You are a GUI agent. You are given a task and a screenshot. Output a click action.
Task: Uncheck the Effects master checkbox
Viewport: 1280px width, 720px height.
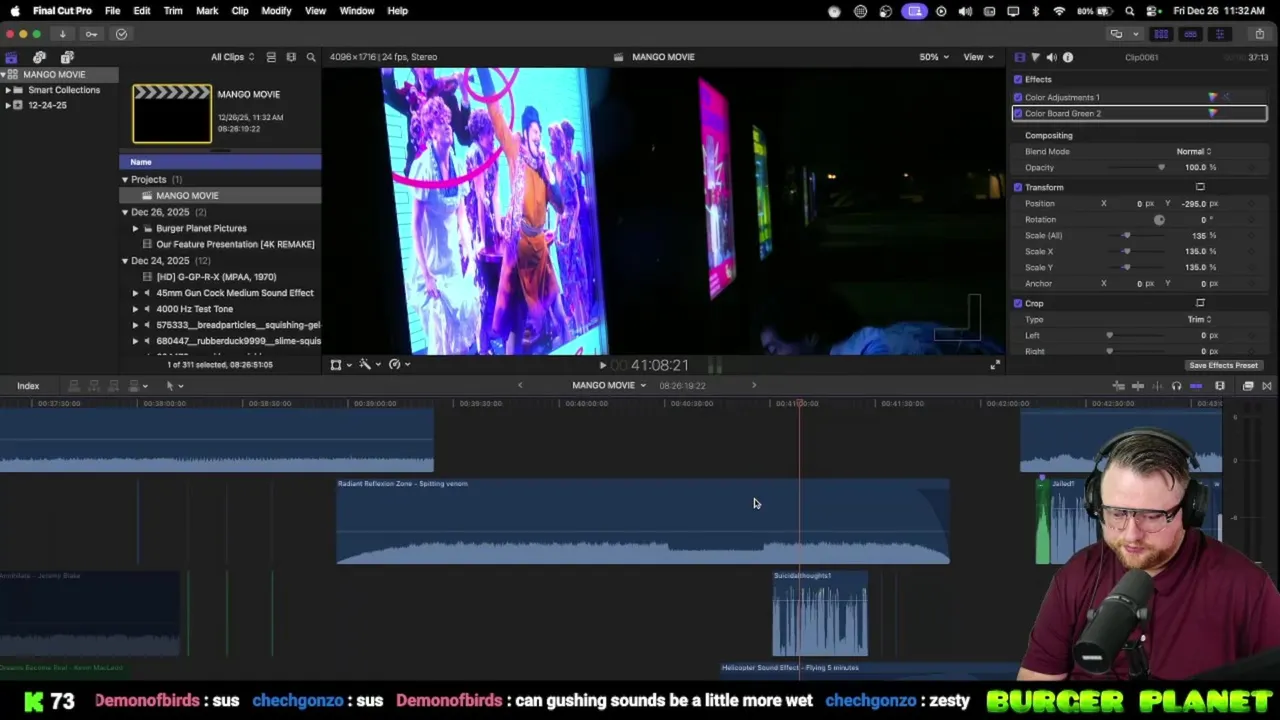1018,80
